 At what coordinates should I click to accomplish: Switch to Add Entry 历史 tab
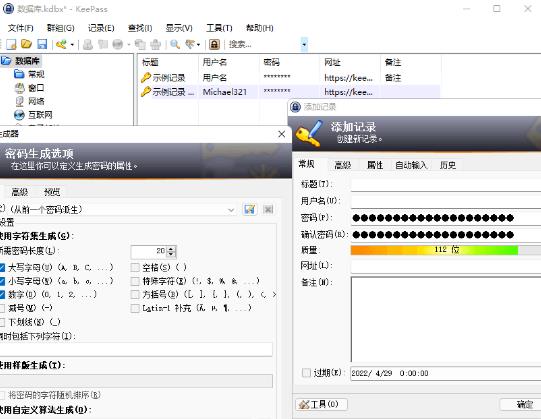coord(448,165)
